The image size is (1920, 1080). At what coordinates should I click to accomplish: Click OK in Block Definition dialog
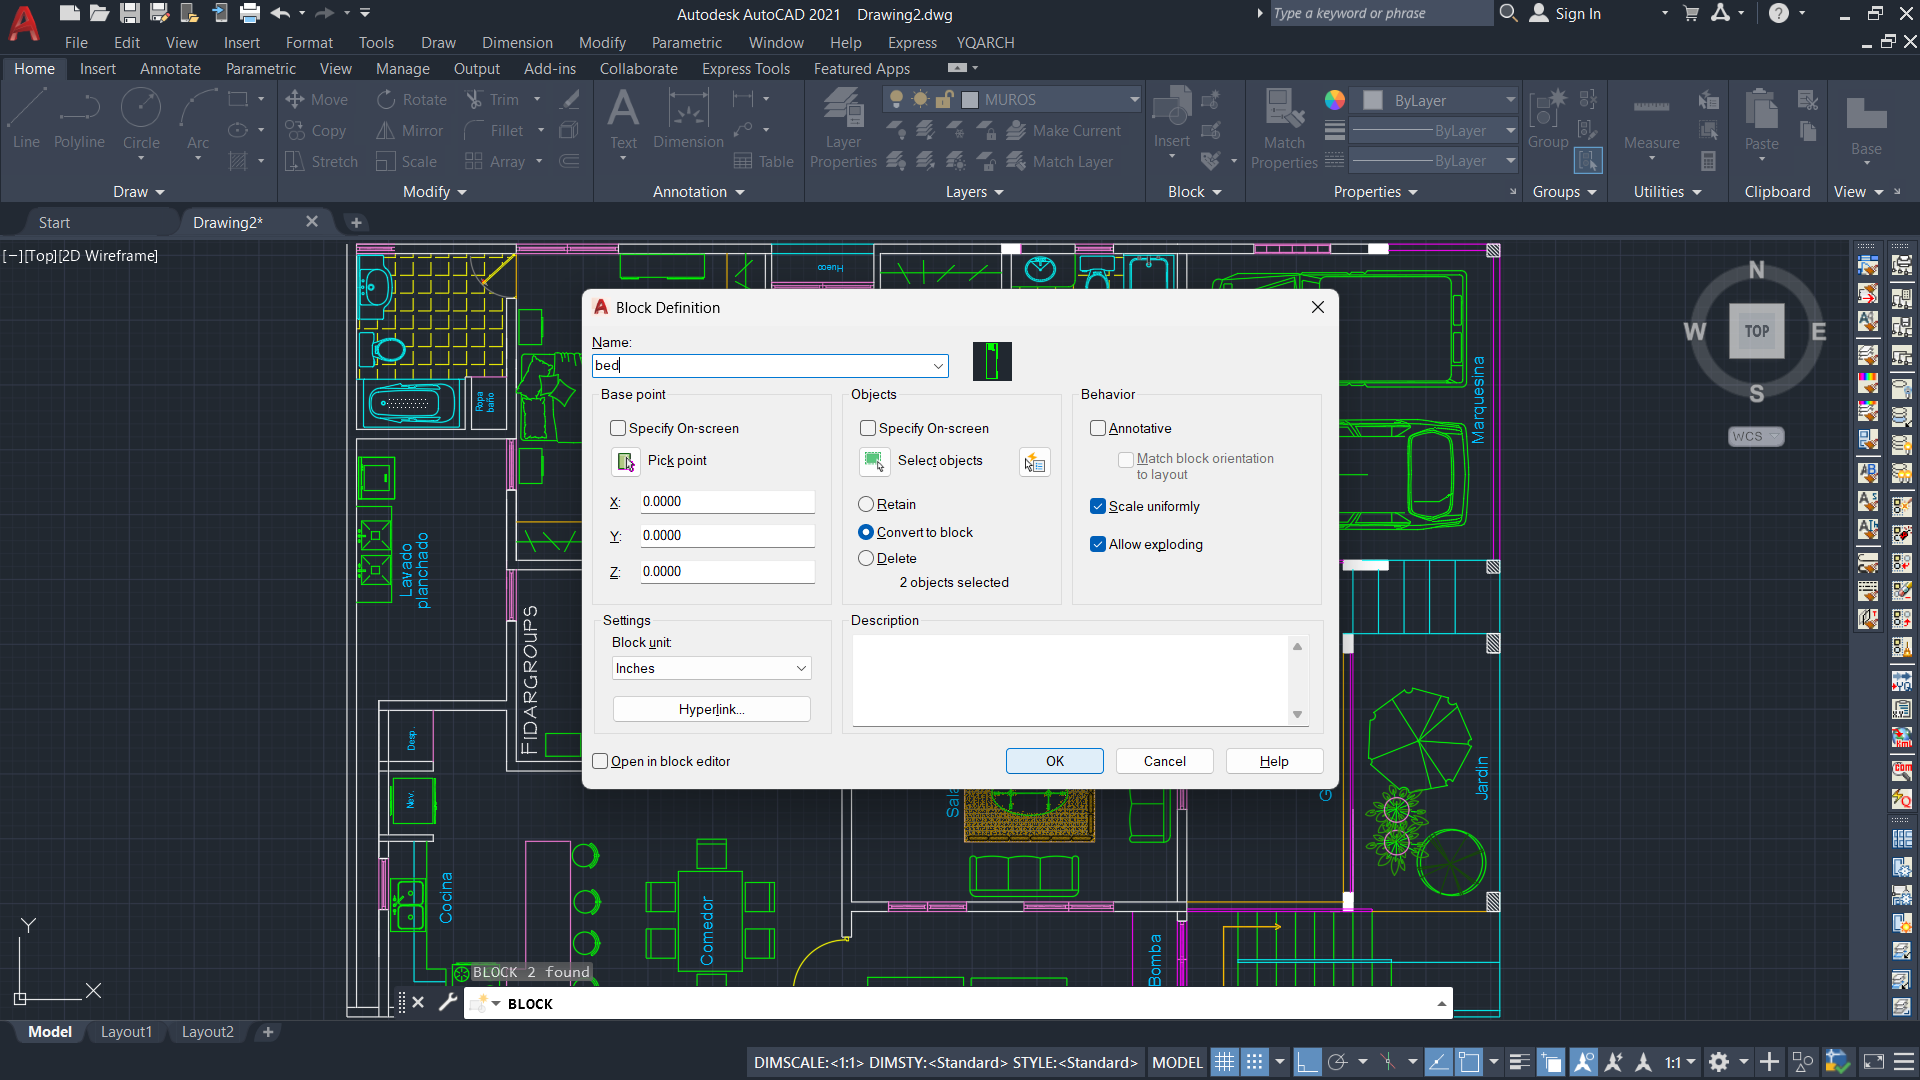point(1055,761)
